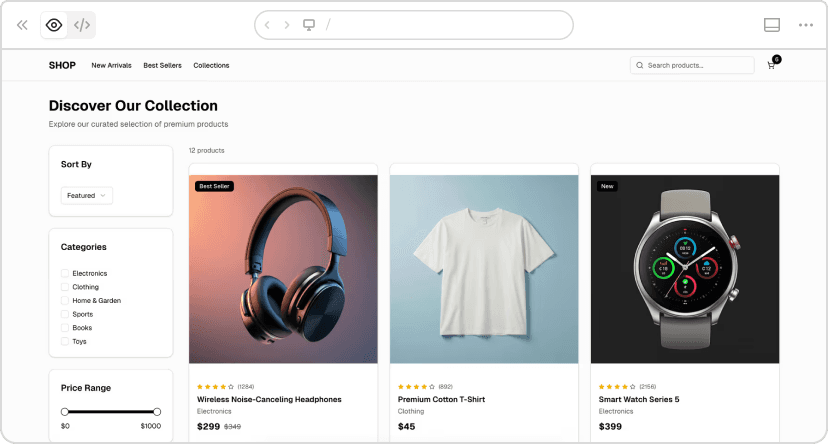Click the right price range slider handle
828x444 pixels.
[157, 411]
